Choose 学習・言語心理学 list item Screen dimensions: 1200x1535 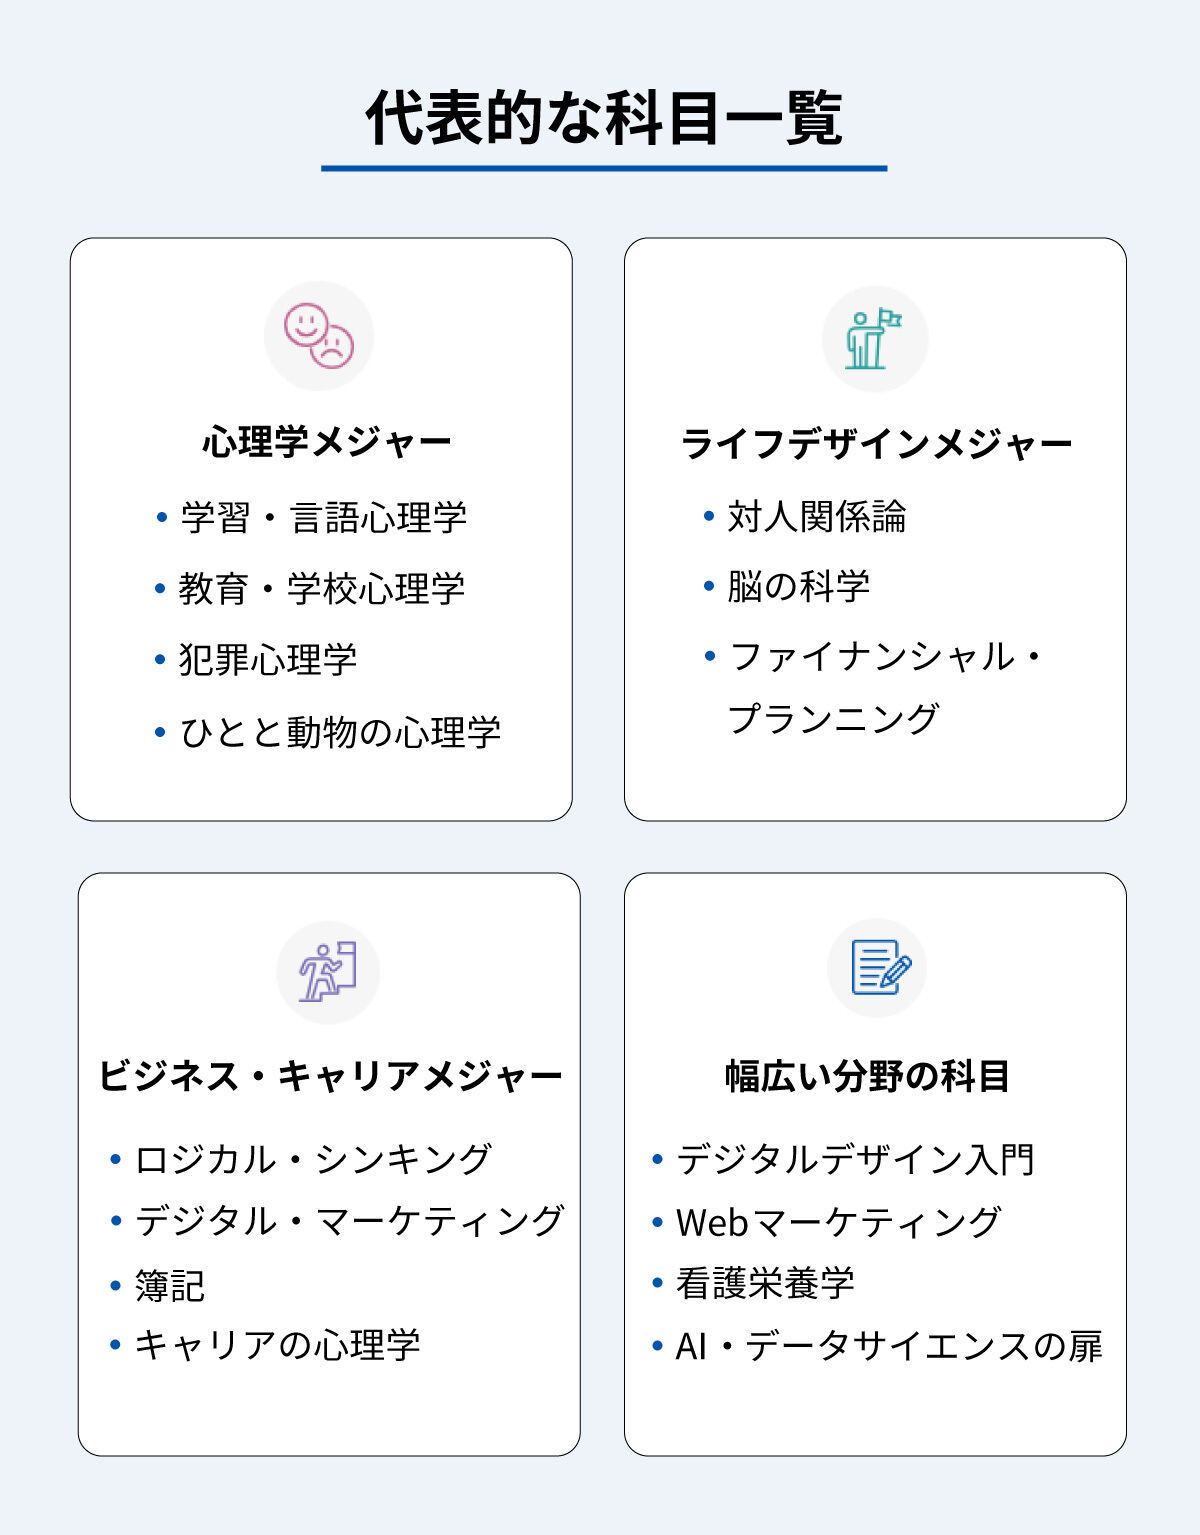[324, 517]
